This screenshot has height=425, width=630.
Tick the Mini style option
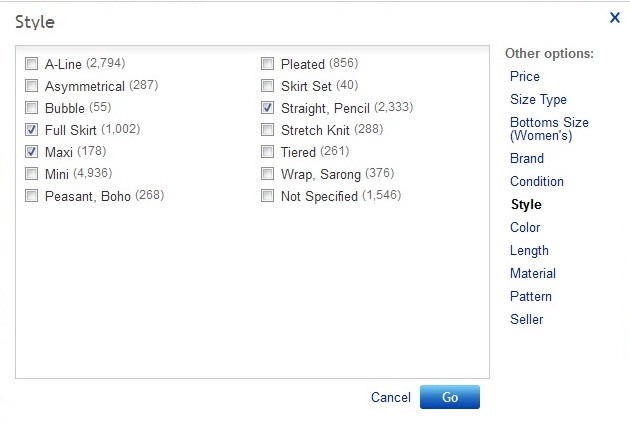[x=31, y=174]
